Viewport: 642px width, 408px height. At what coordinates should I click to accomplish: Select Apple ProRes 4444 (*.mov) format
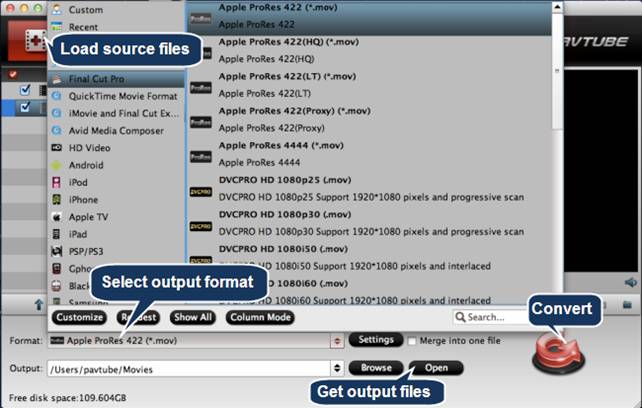coord(369,154)
